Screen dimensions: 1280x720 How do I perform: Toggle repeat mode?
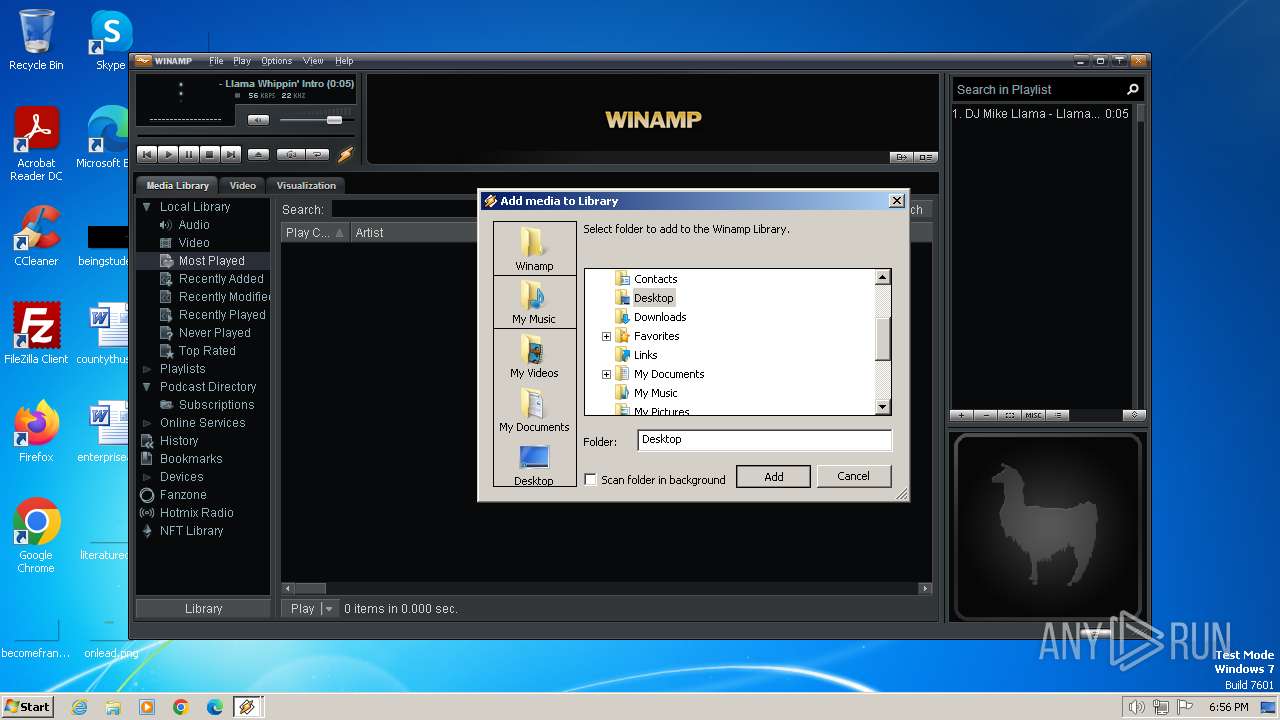317,154
